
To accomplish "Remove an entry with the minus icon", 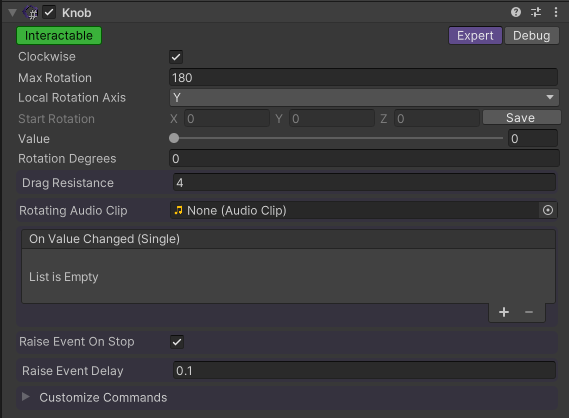I will click(529, 312).
